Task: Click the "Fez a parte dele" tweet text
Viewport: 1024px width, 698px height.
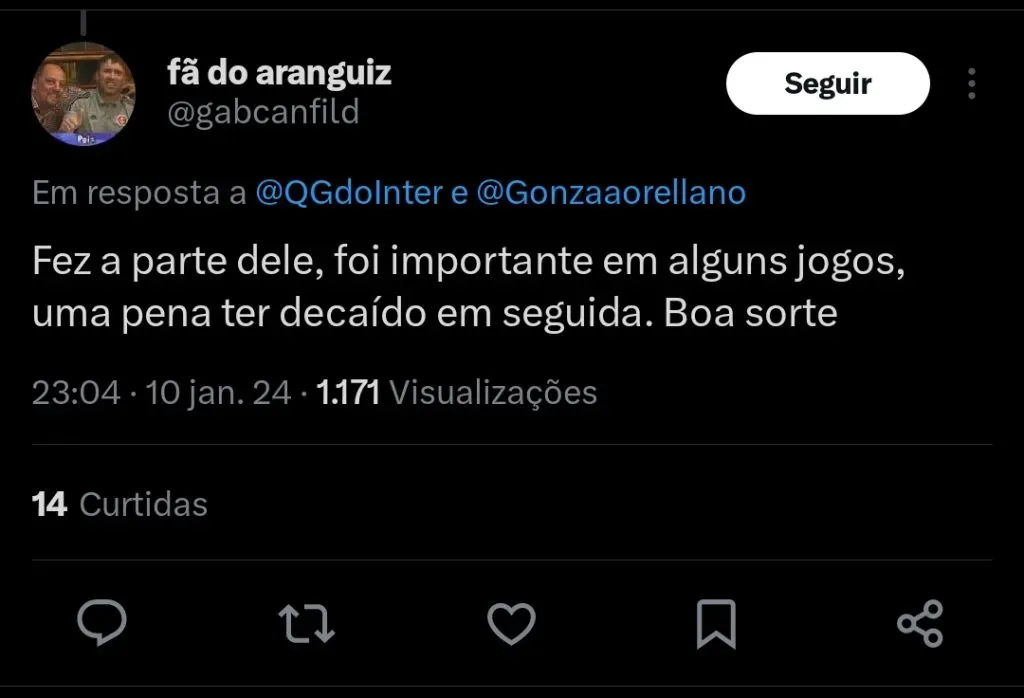Action: [156, 265]
